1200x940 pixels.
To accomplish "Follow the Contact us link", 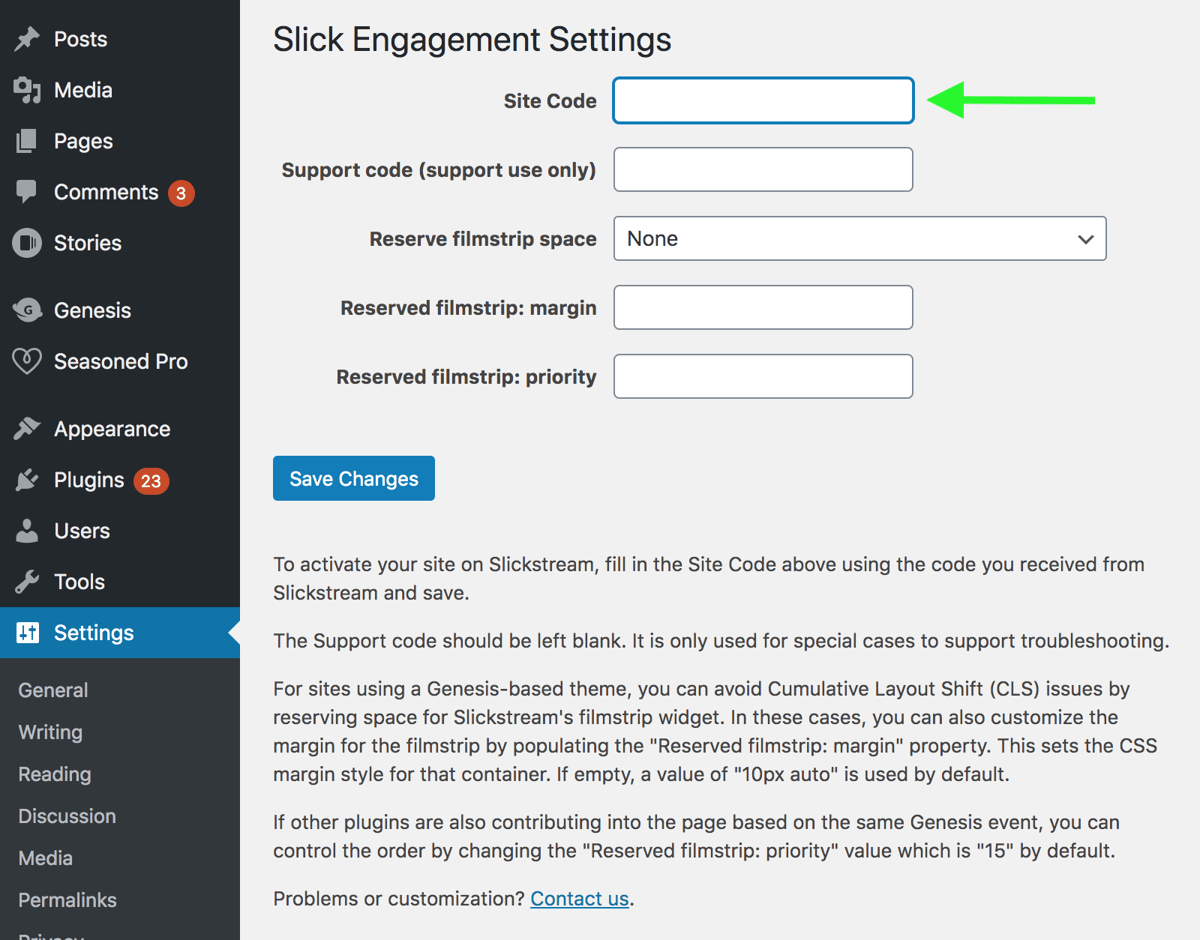I will click(579, 898).
